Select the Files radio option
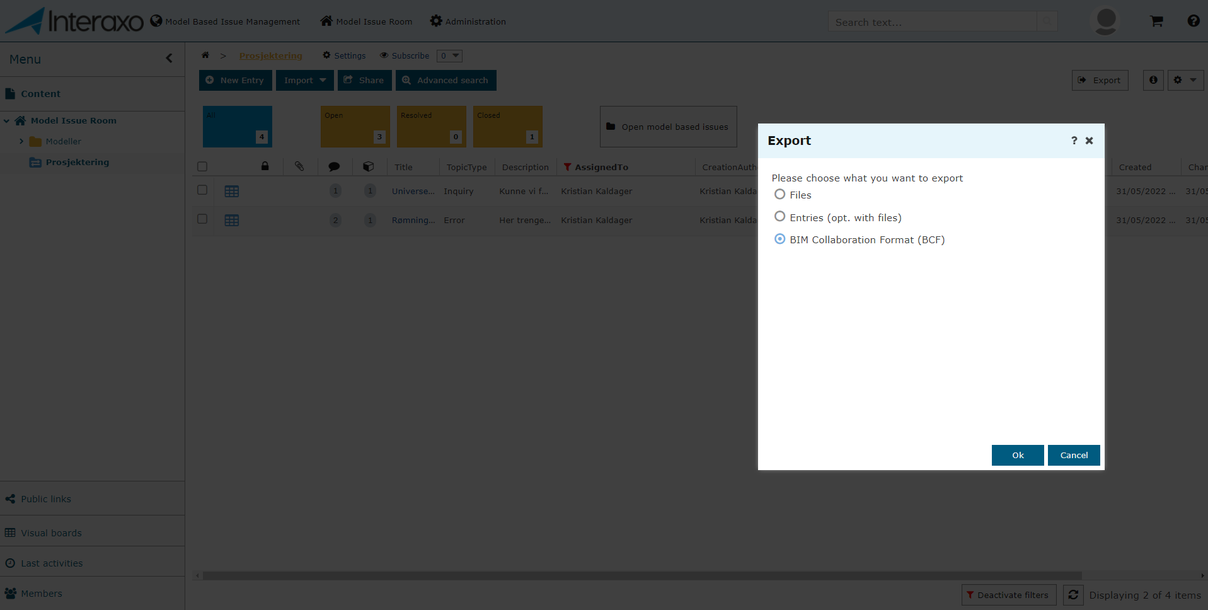 [780, 195]
